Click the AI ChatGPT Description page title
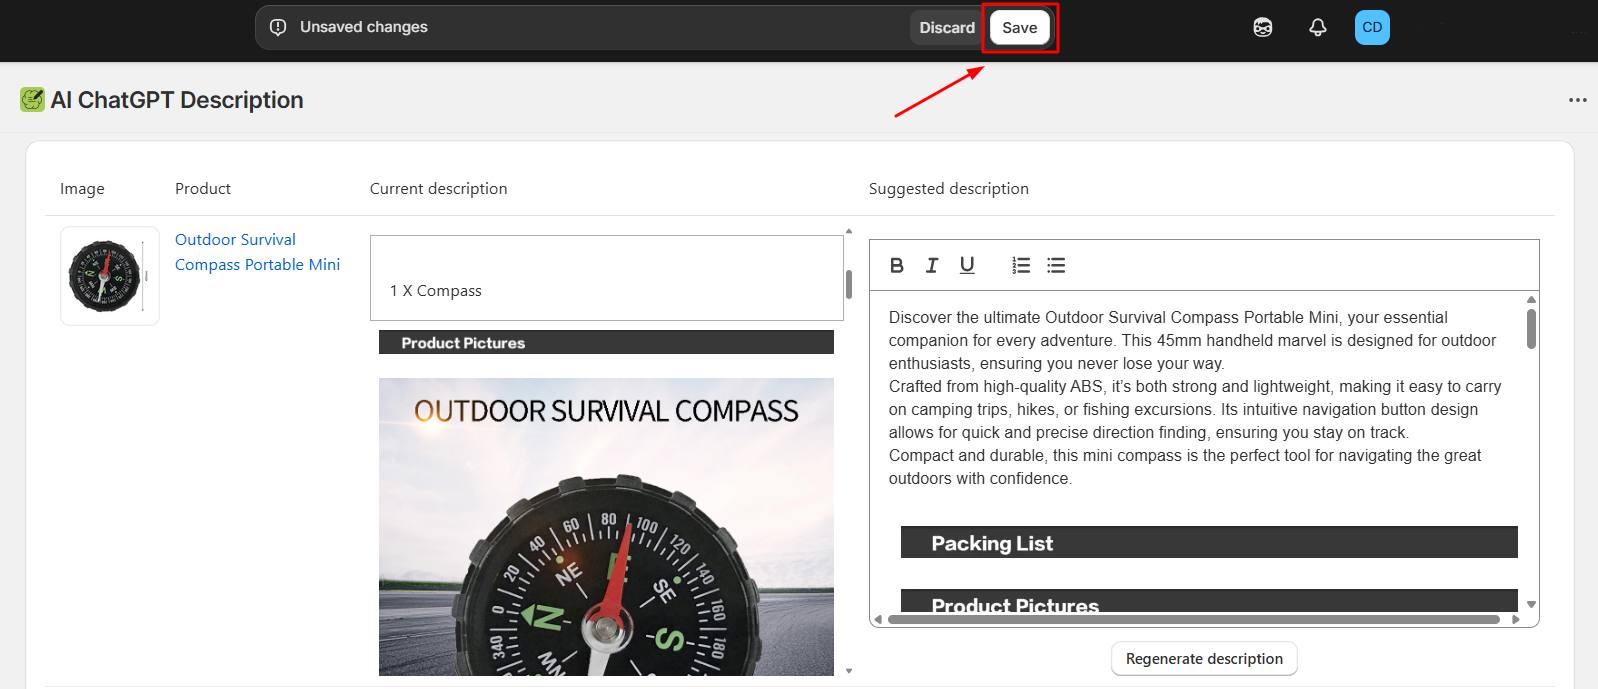The height and width of the screenshot is (689, 1598). [177, 100]
